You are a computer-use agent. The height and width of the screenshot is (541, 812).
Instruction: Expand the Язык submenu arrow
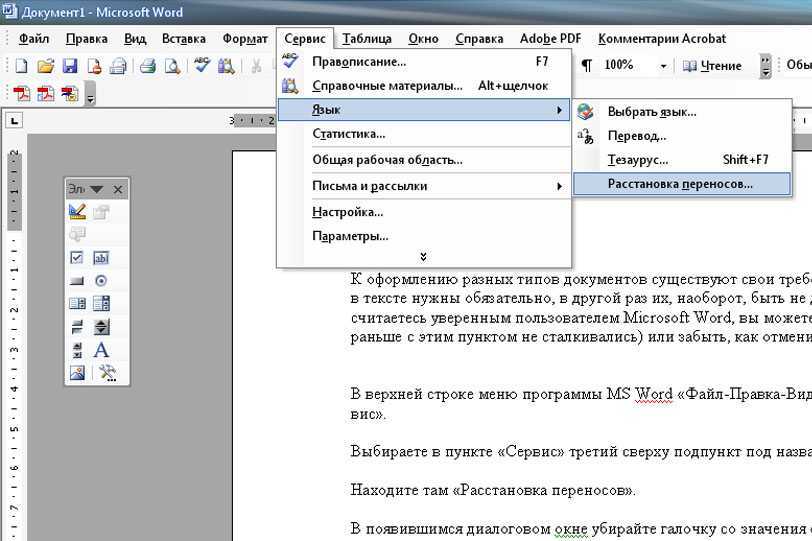(x=559, y=110)
